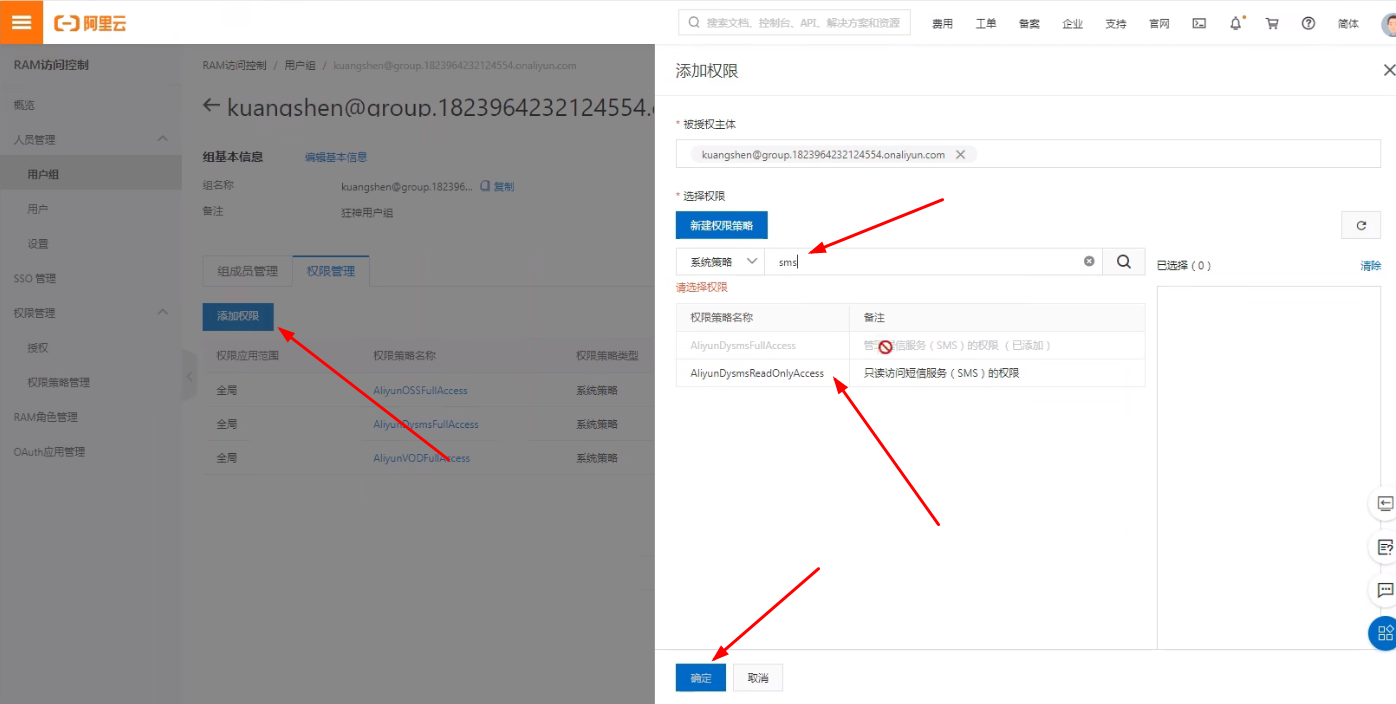Click the RAM访问控制 breadcrumb
The width and height of the screenshot is (1396, 704).
click(x=235, y=65)
